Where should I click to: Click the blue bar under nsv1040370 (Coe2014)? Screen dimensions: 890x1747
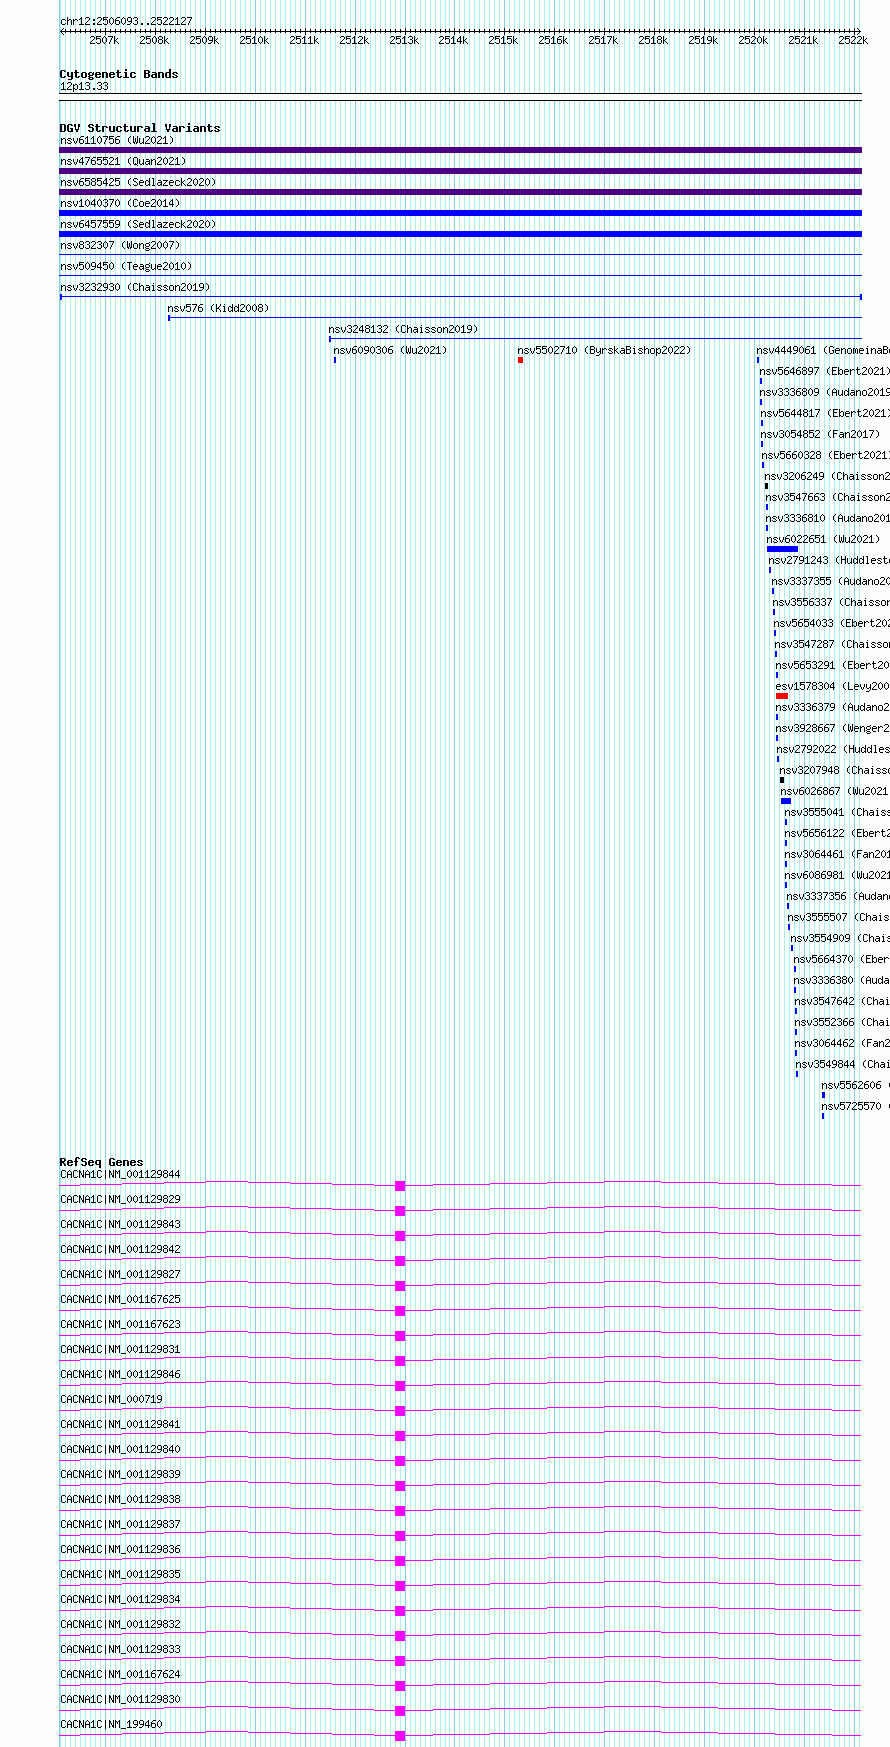pyautogui.click(x=461, y=213)
